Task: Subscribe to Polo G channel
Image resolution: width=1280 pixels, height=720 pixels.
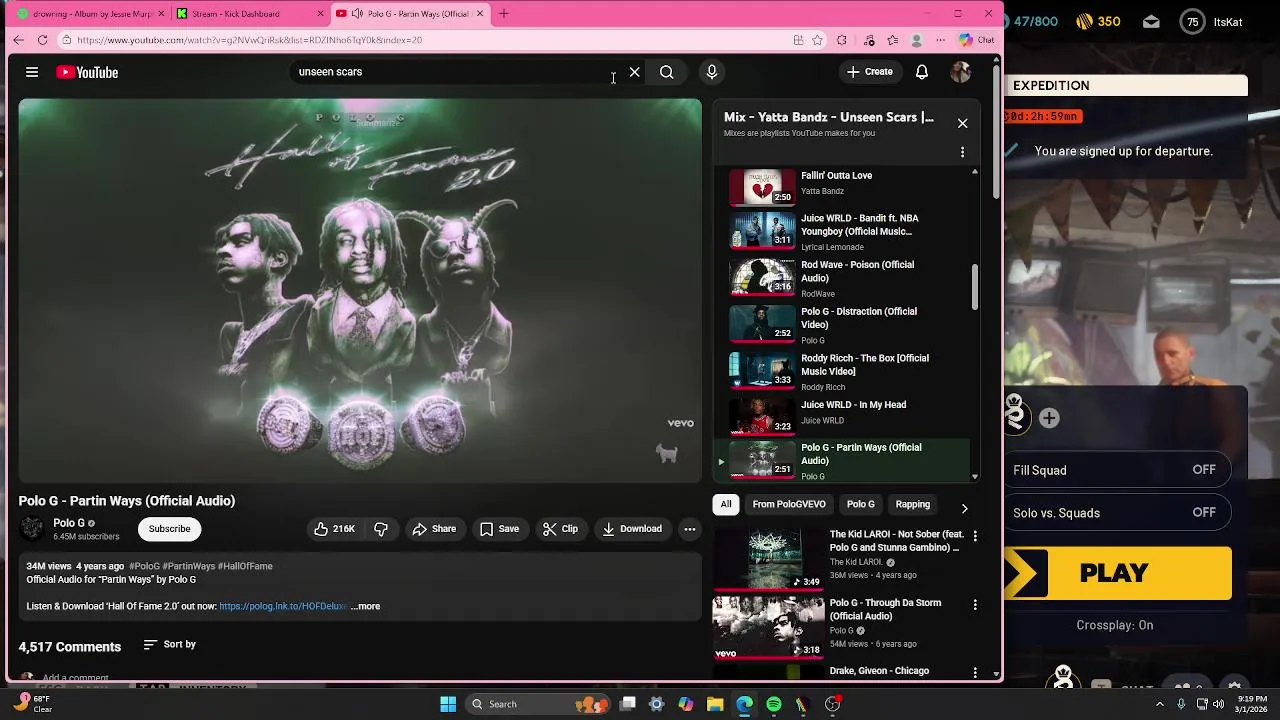Action: [x=169, y=529]
